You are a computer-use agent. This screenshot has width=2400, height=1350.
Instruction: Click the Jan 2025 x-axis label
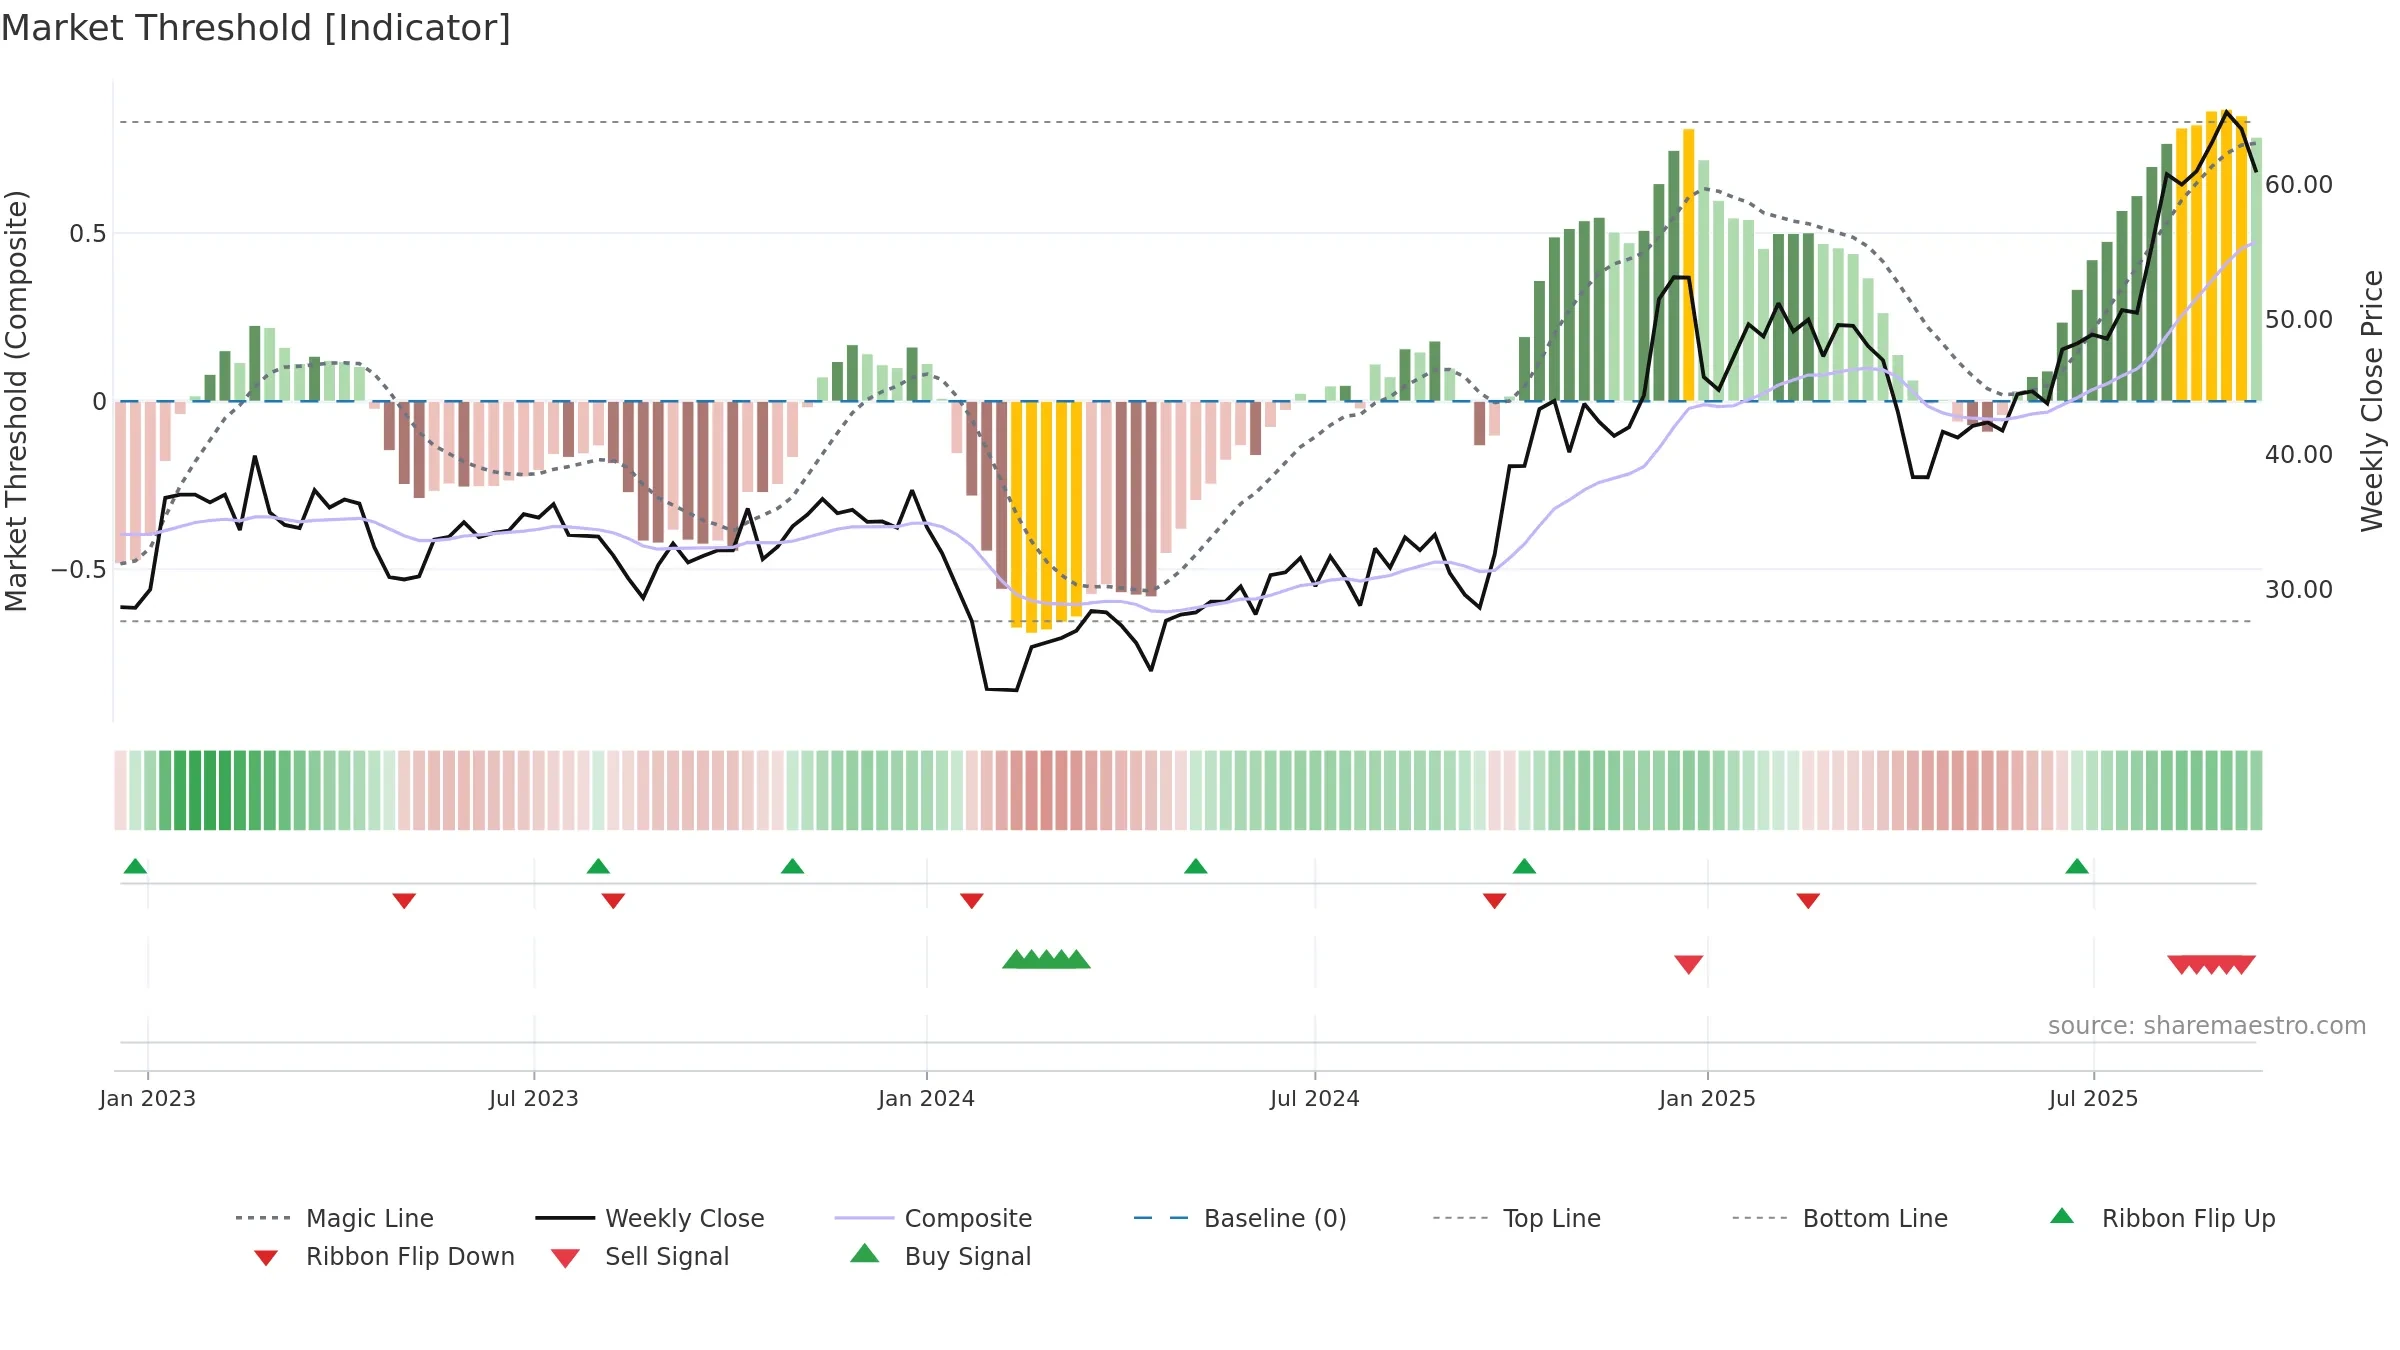click(1708, 1098)
